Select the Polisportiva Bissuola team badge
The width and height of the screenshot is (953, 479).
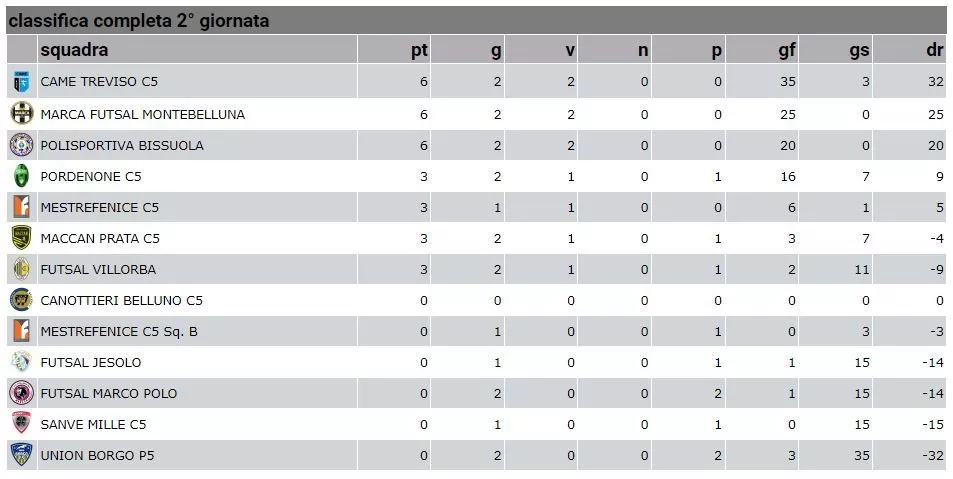pyautogui.click(x=21, y=145)
